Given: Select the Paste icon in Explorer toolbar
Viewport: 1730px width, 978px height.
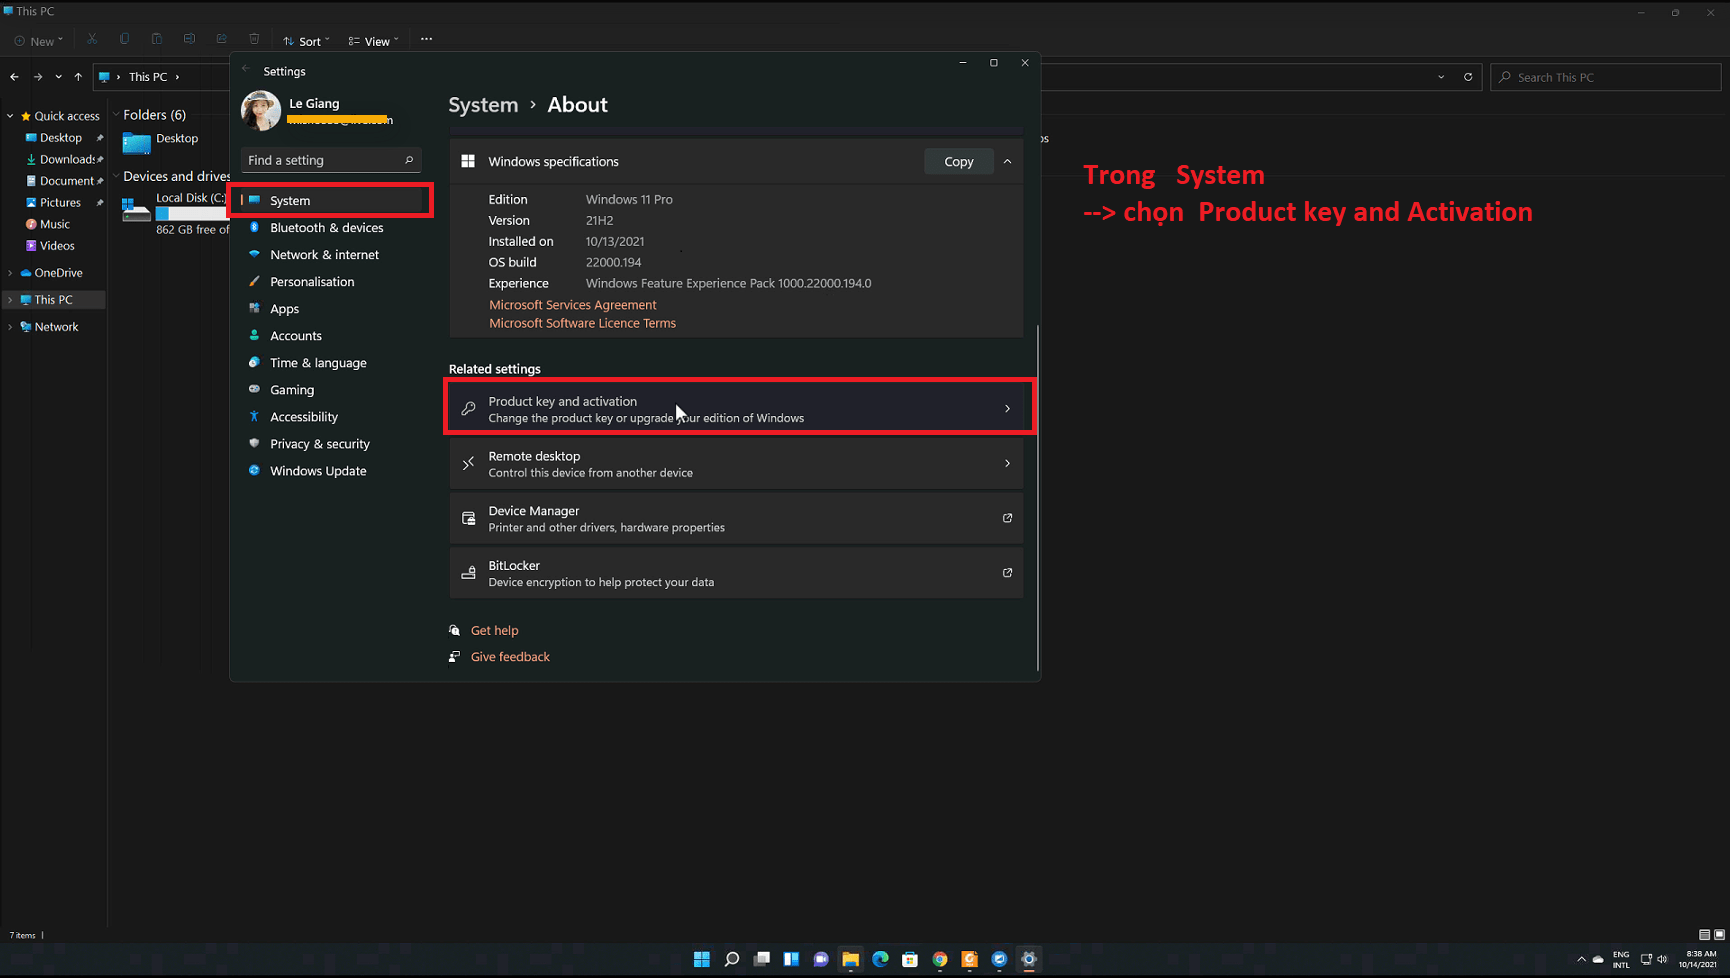Looking at the screenshot, I should pyautogui.click(x=157, y=39).
